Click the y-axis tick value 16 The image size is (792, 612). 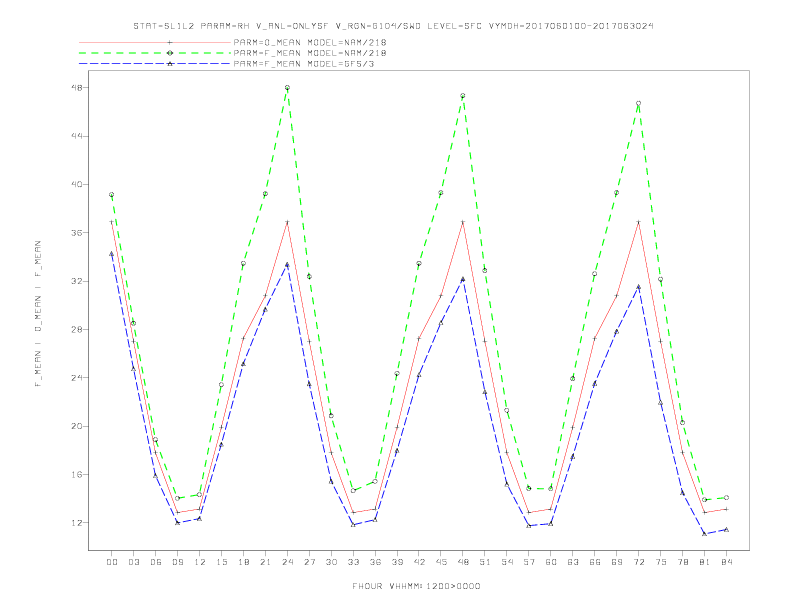point(77,475)
